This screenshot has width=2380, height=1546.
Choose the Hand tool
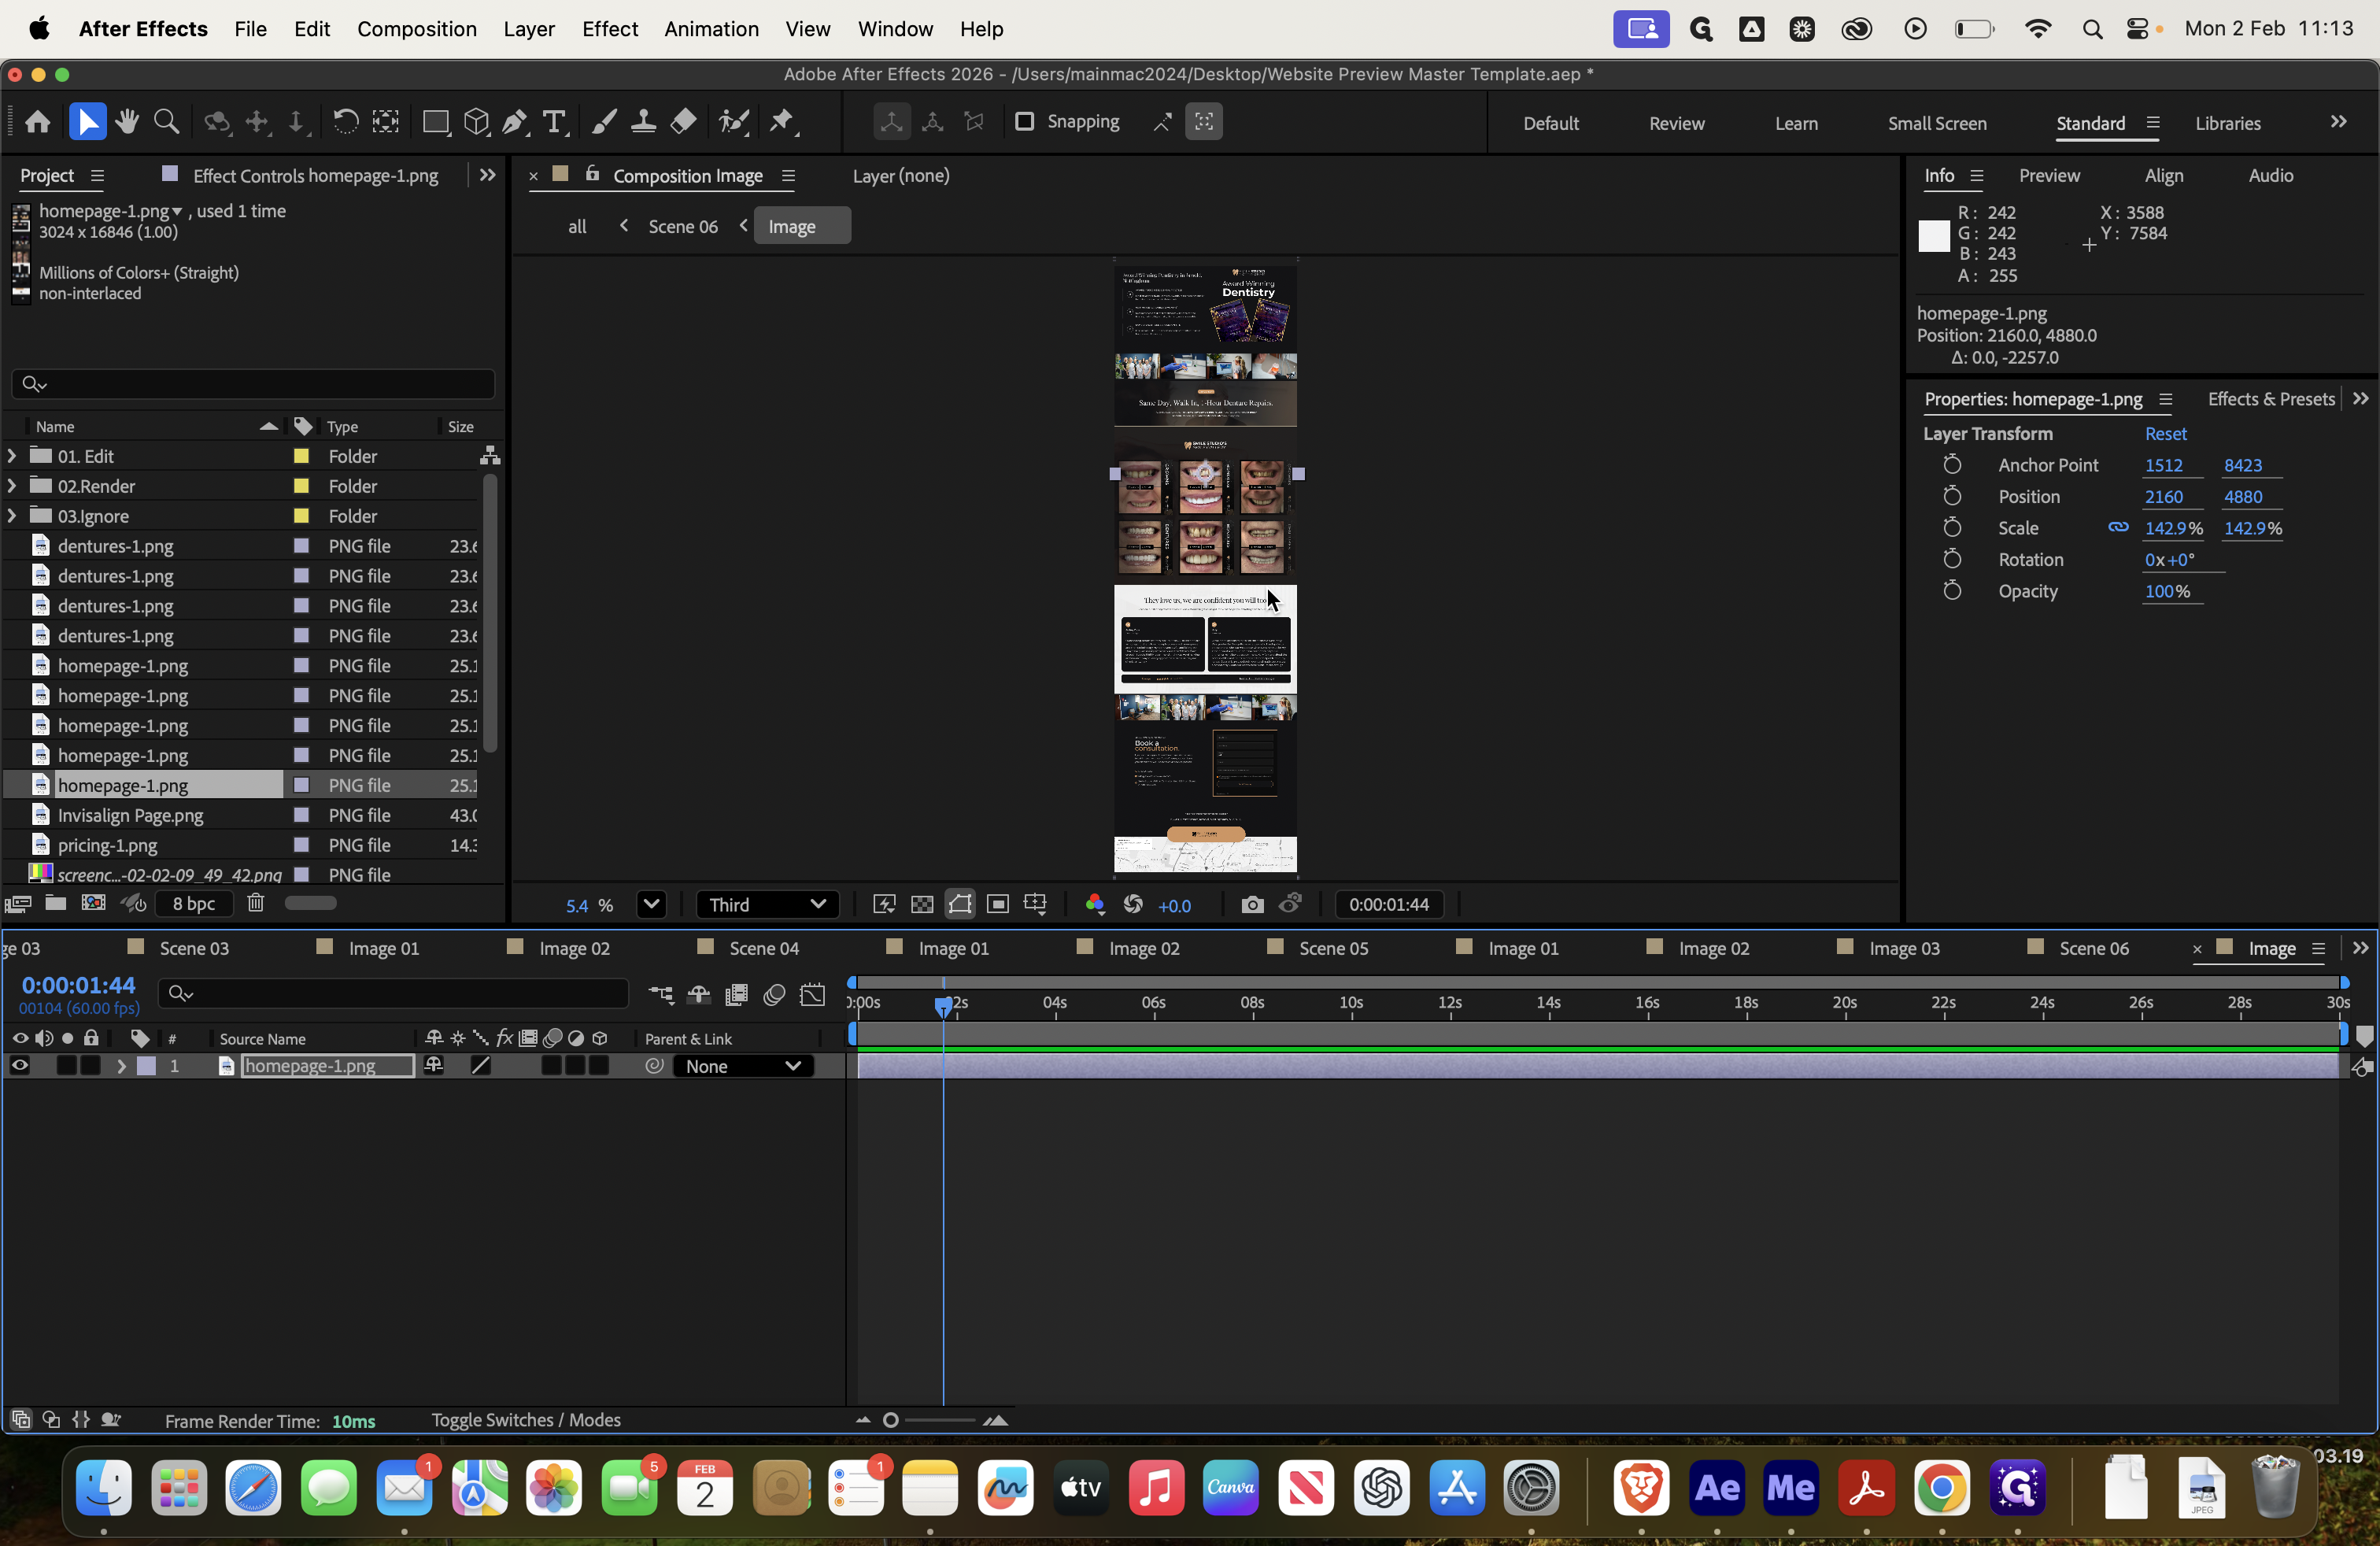[x=127, y=122]
